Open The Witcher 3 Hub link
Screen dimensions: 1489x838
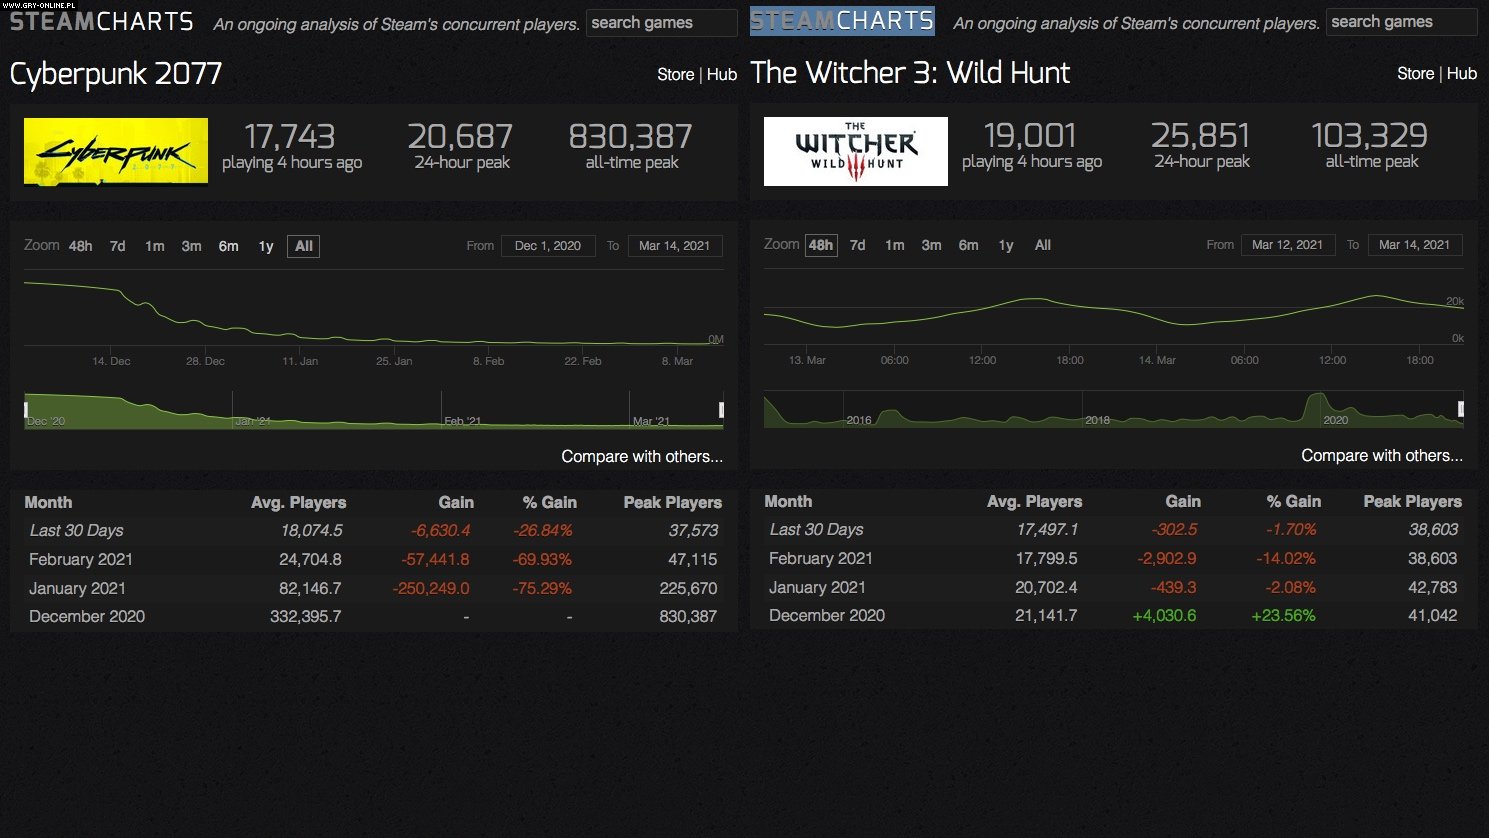[1461, 73]
